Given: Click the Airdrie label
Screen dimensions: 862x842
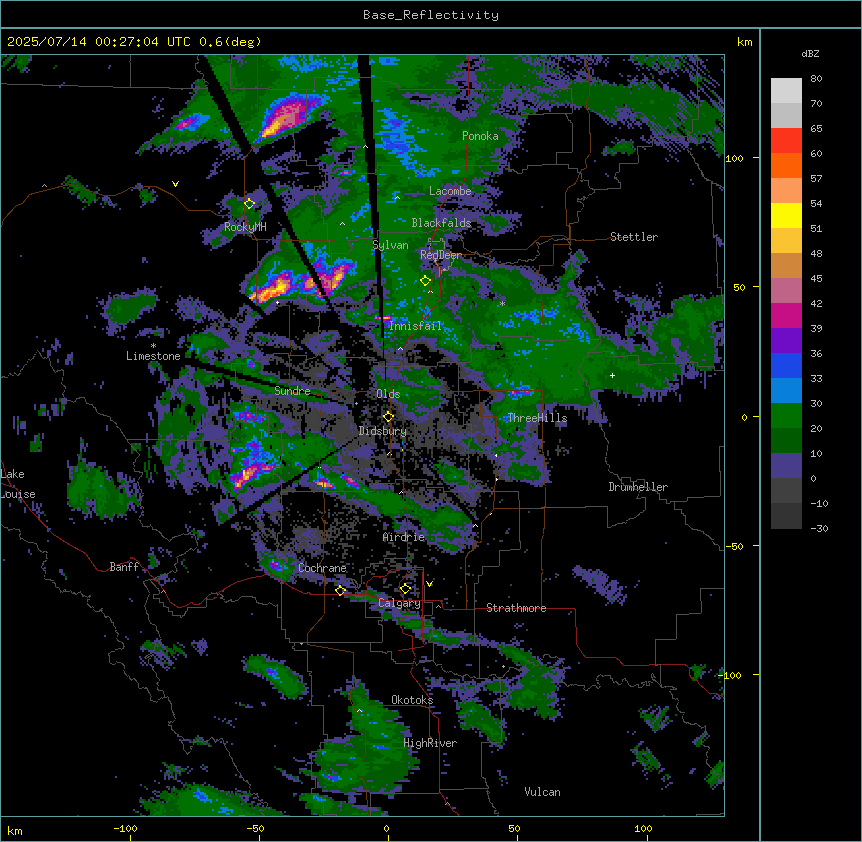Looking at the screenshot, I should (404, 537).
